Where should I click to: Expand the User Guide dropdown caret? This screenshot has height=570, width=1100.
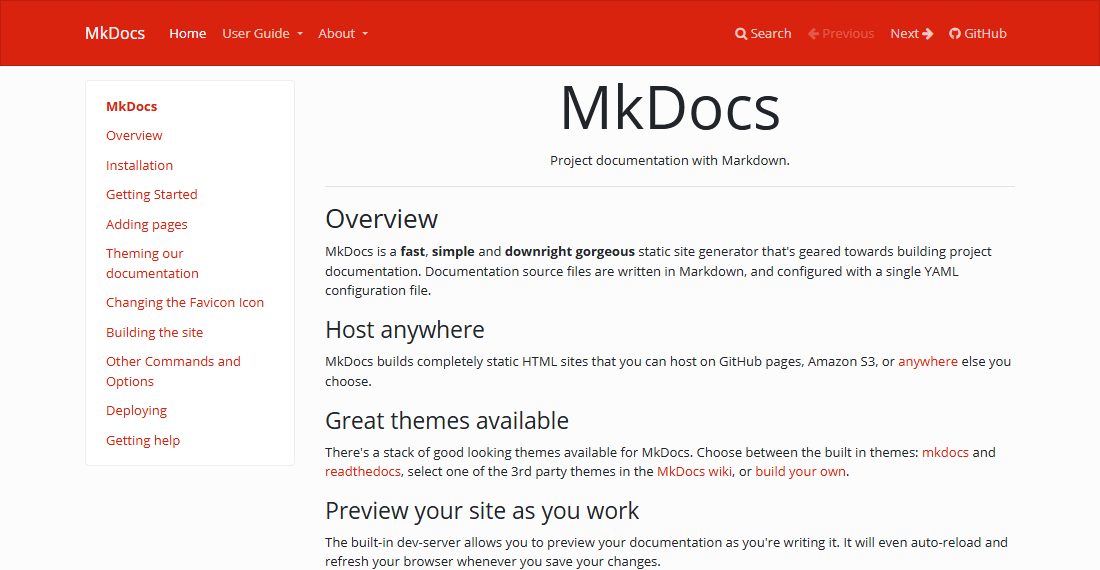pos(300,34)
